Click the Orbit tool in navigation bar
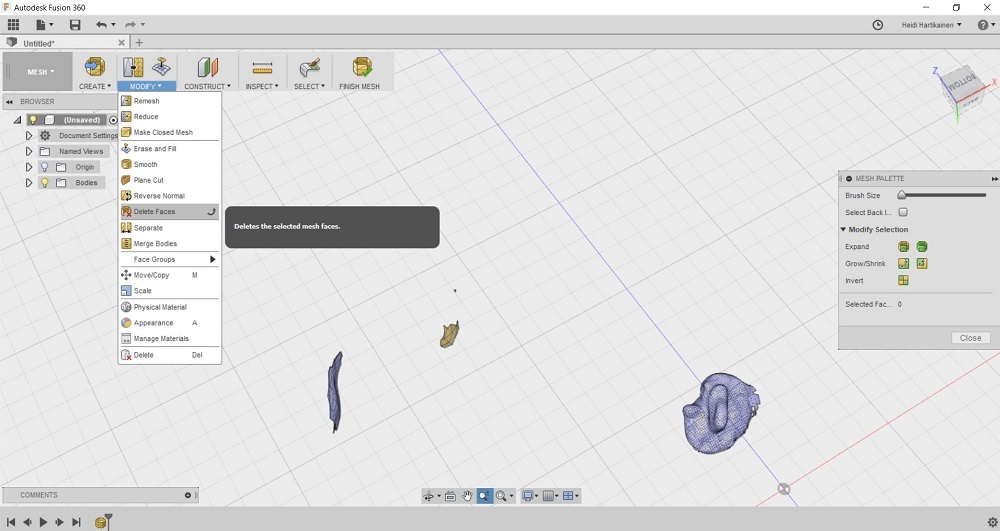 tap(429, 496)
